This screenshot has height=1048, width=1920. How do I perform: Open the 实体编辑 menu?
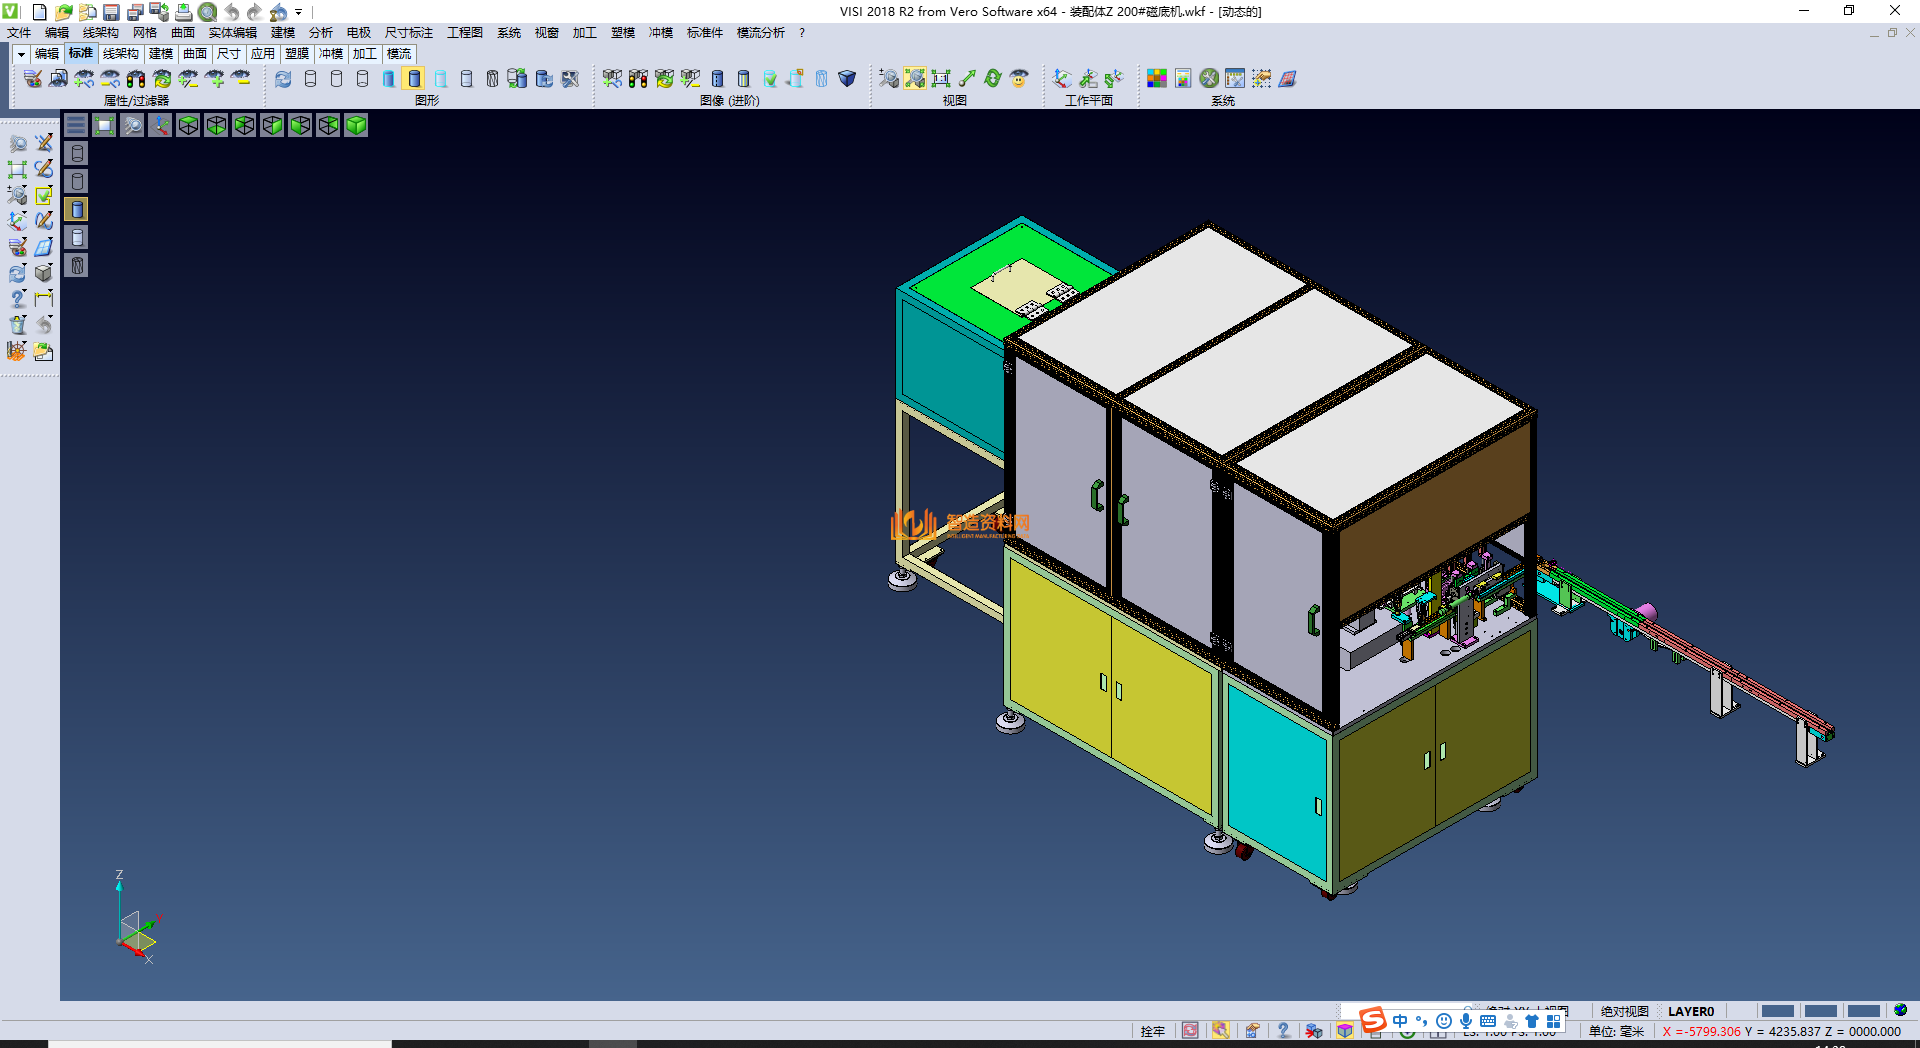[x=232, y=33]
